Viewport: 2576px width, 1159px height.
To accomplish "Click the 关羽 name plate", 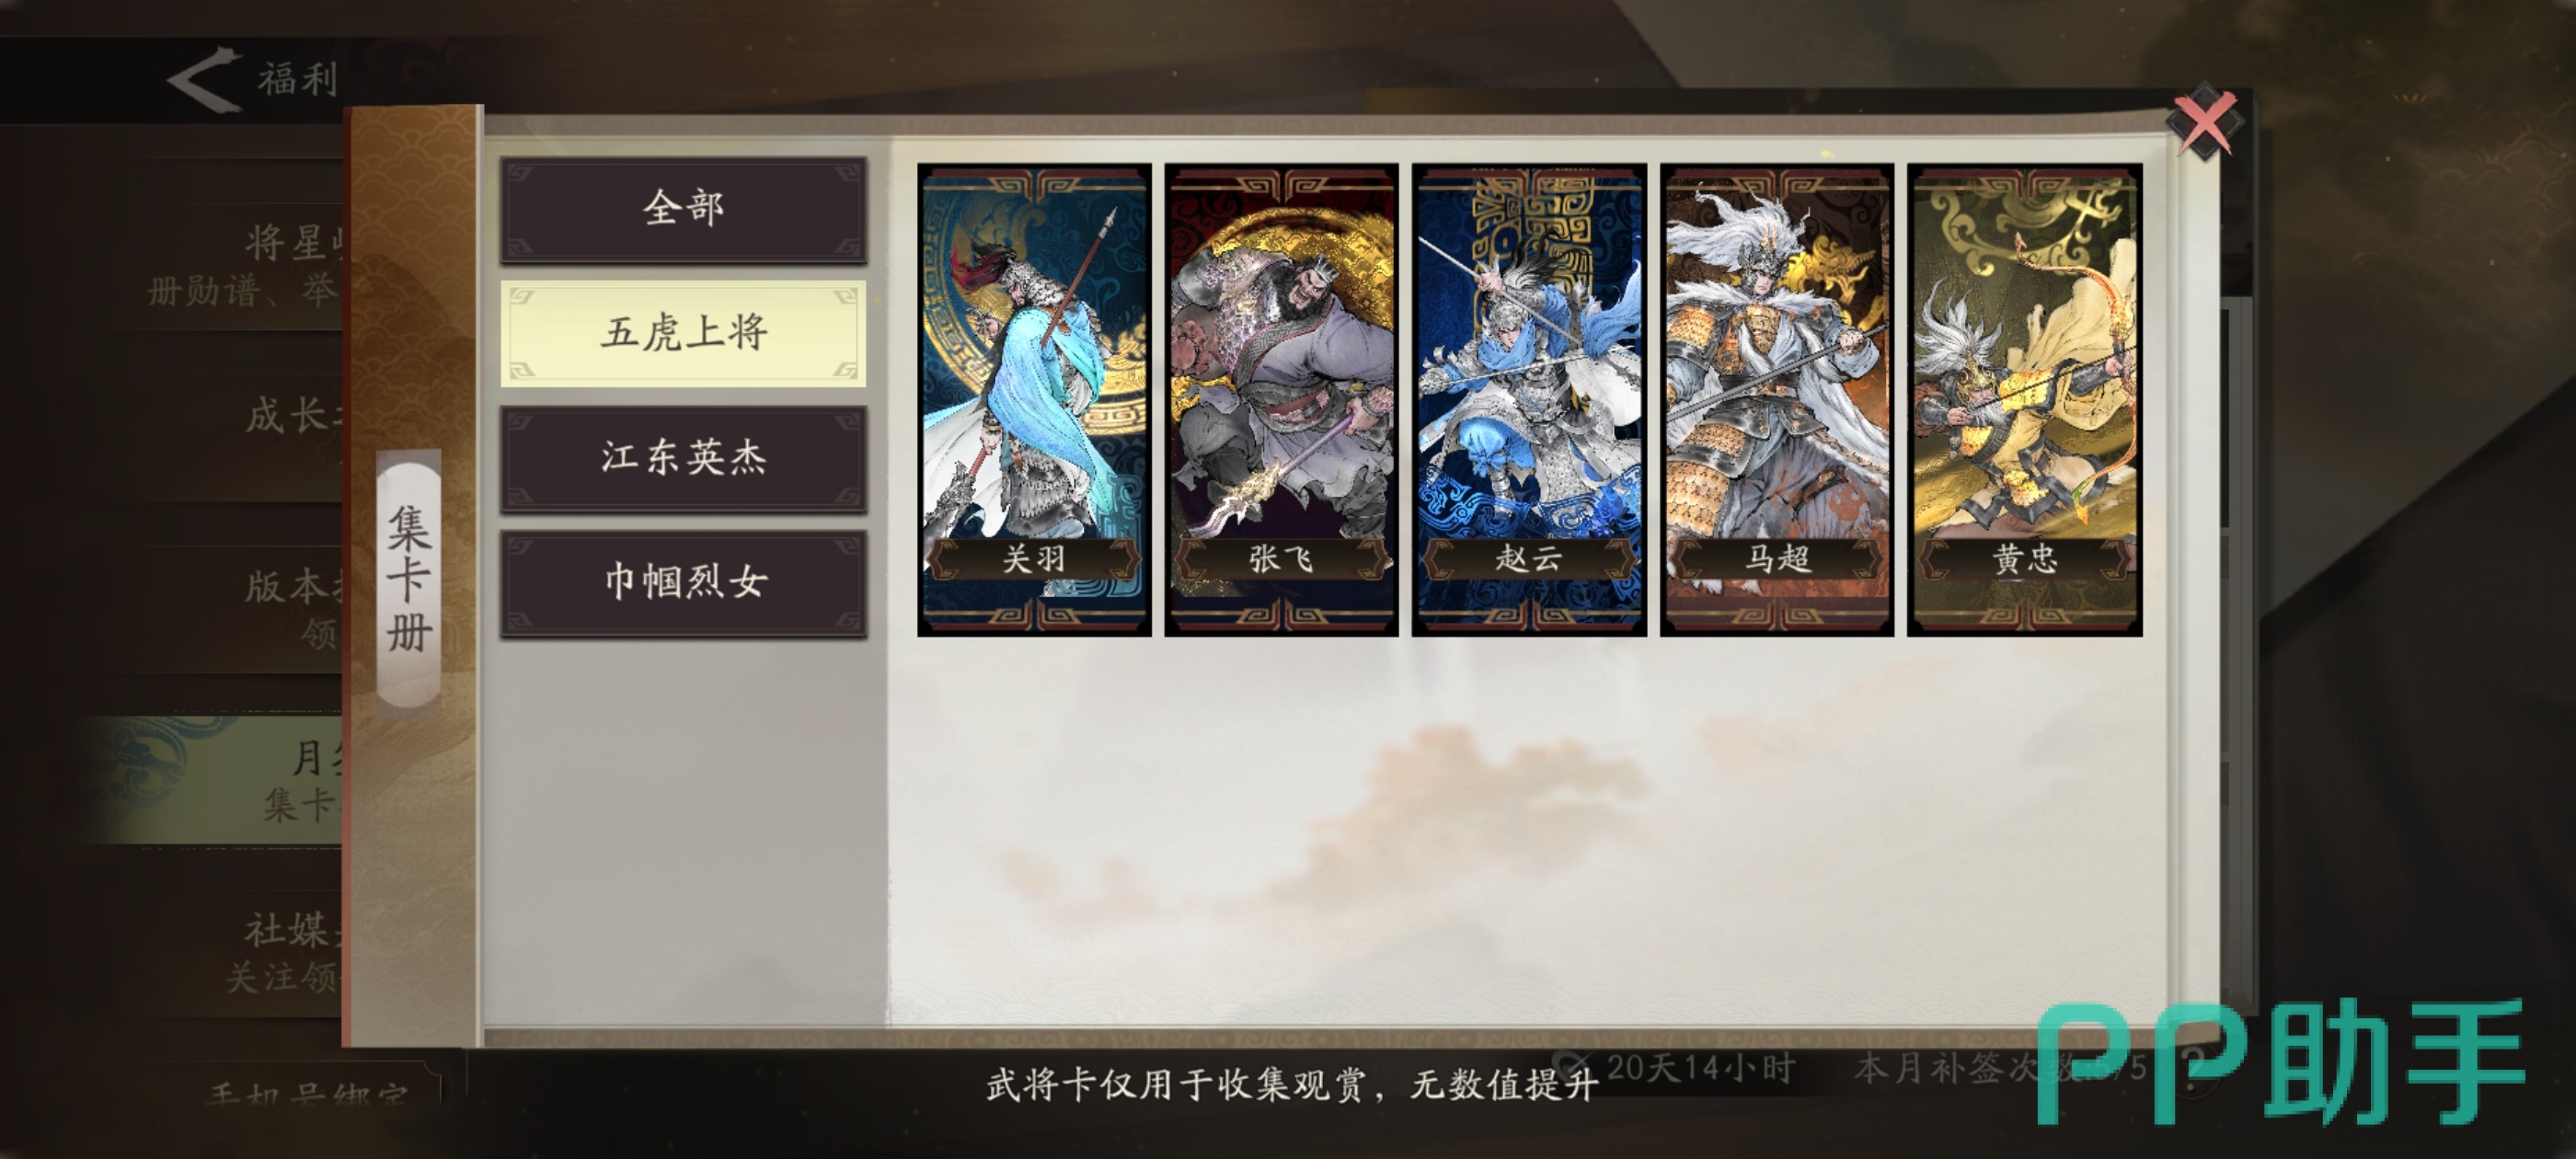I will 1034,558.
